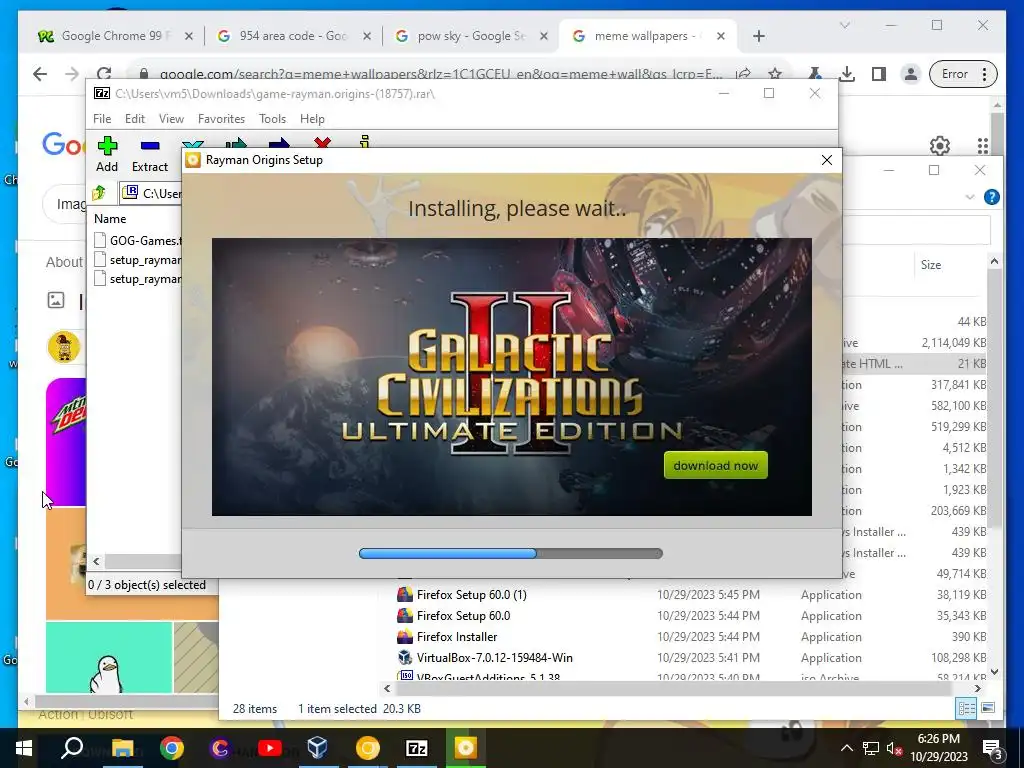1024x768 pixels.
Task: Open the 7-Zip View menu
Action: [x=171, y=119]
